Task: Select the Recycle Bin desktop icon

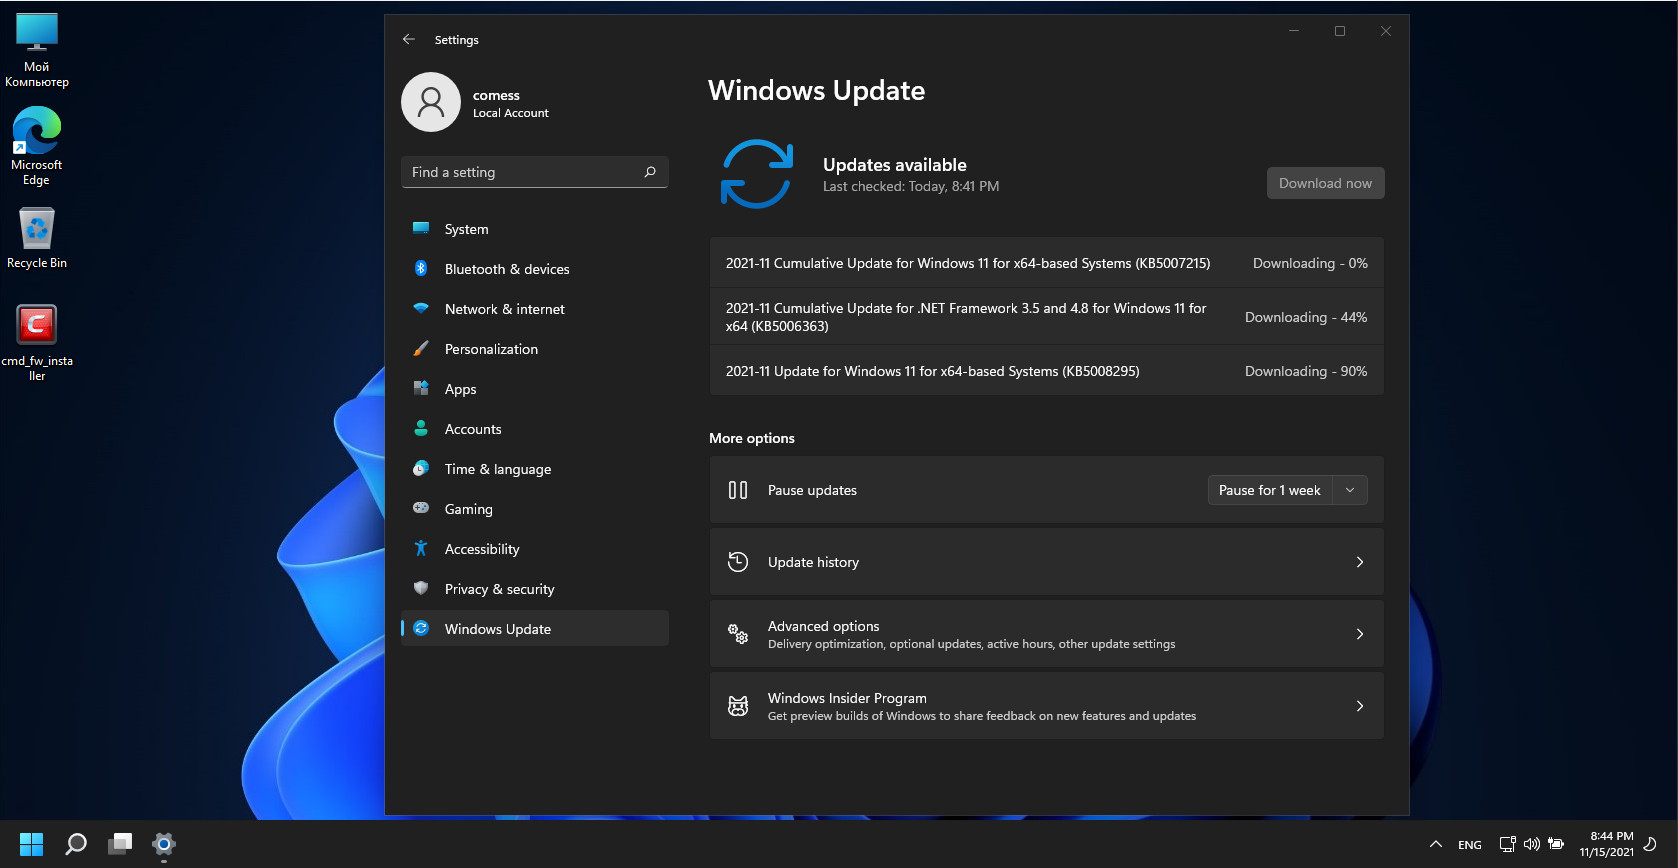Action: click(37, 238)
